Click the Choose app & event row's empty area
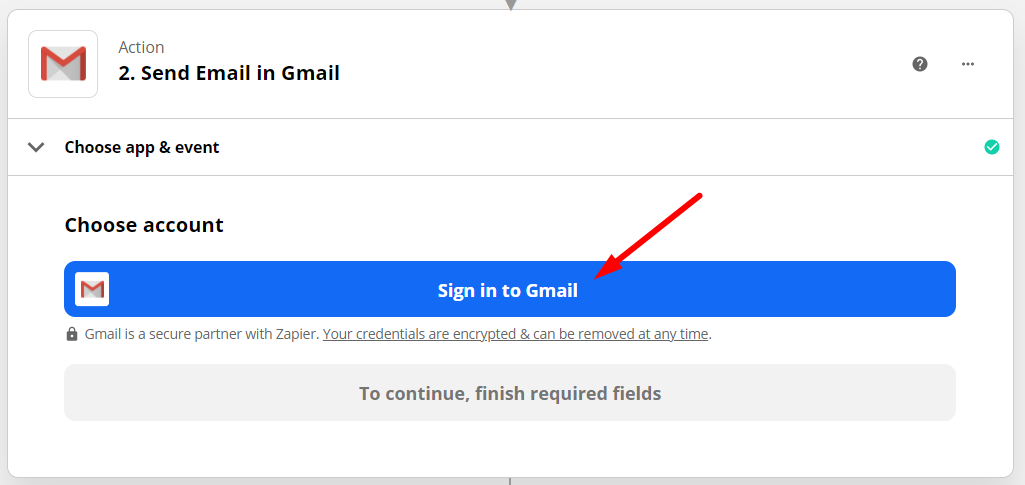1025x485 pixels. (600, 147)
